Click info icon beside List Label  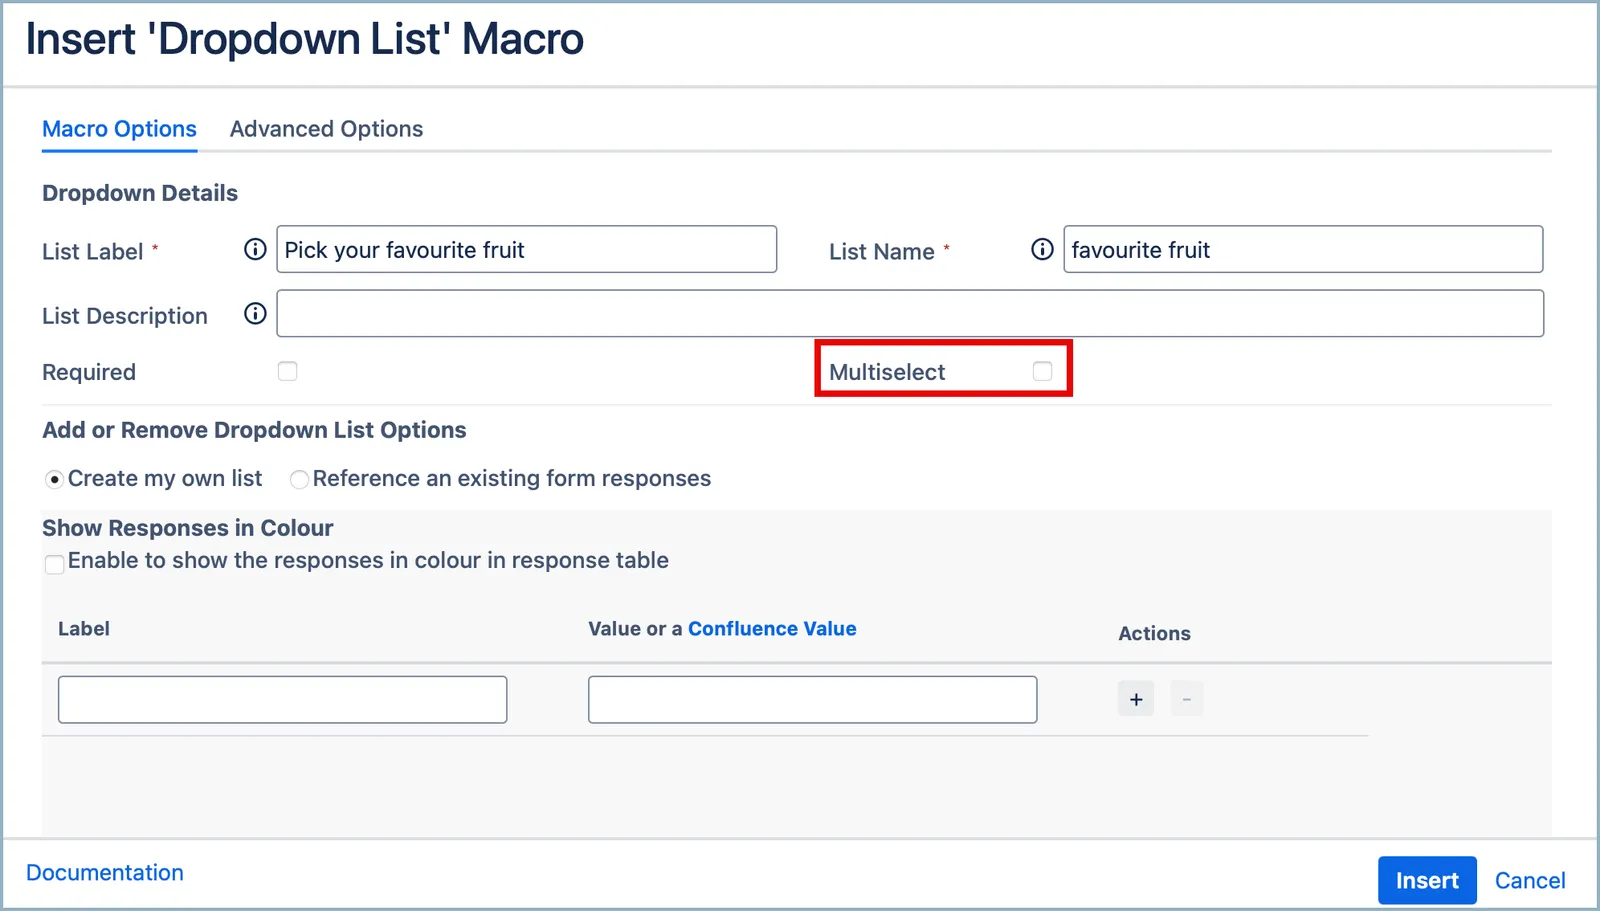coord(255,249)
